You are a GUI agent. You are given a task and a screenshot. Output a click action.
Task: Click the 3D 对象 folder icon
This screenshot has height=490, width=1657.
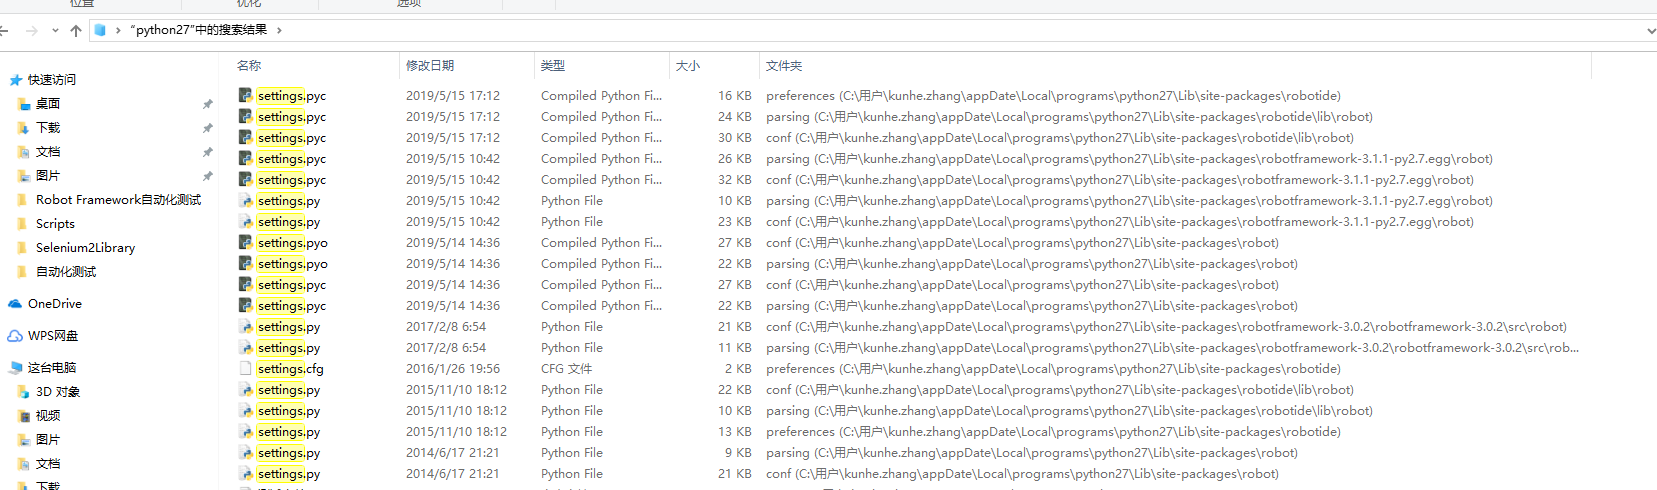pos(24,392)
